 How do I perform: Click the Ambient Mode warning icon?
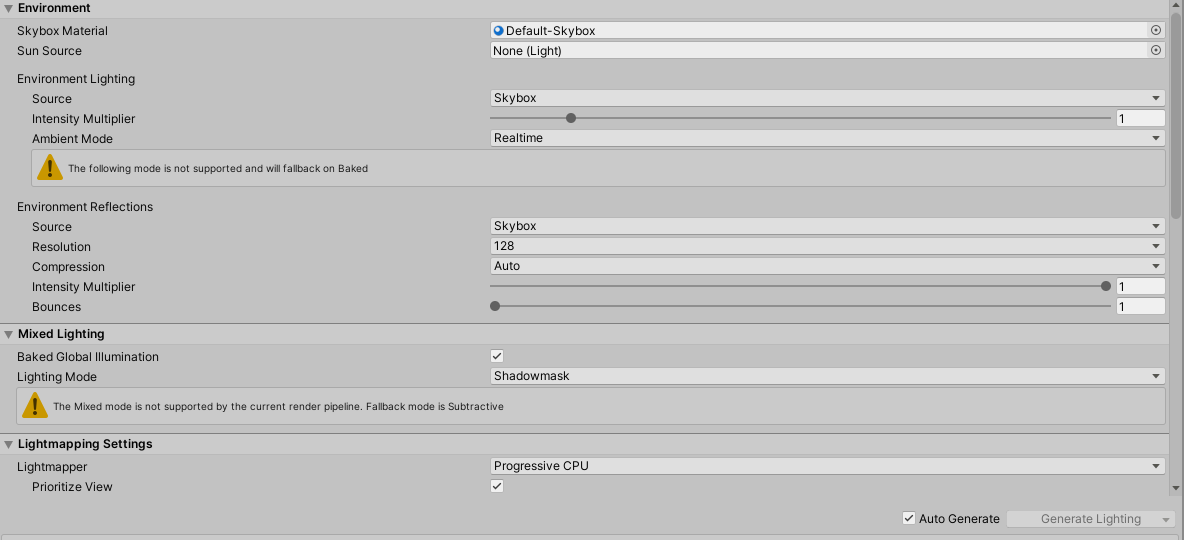(50, 168)
